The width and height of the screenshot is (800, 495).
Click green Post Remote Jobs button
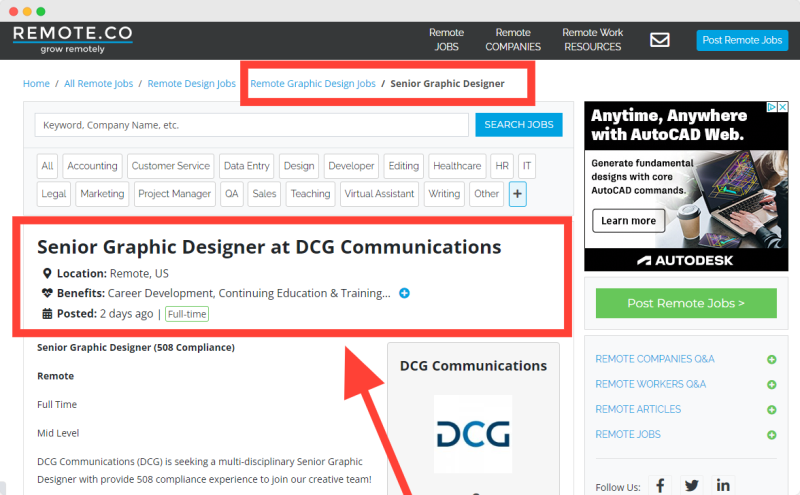[686, 303]
